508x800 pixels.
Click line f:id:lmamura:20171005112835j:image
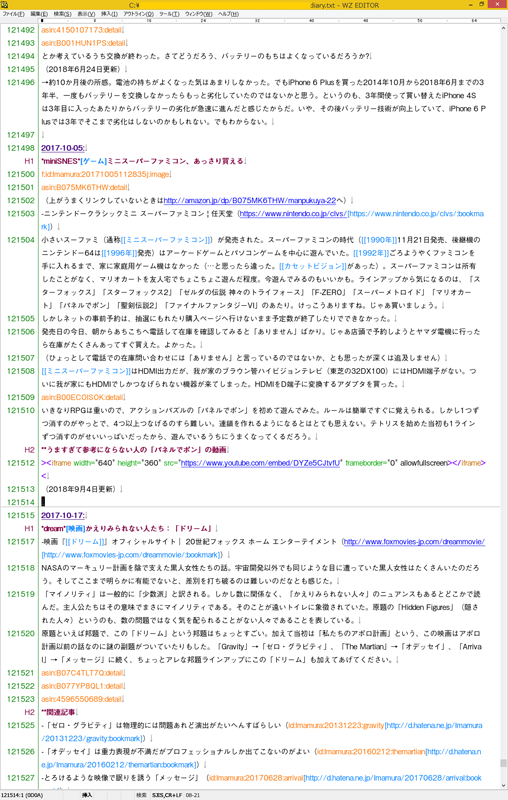(106, 174)
